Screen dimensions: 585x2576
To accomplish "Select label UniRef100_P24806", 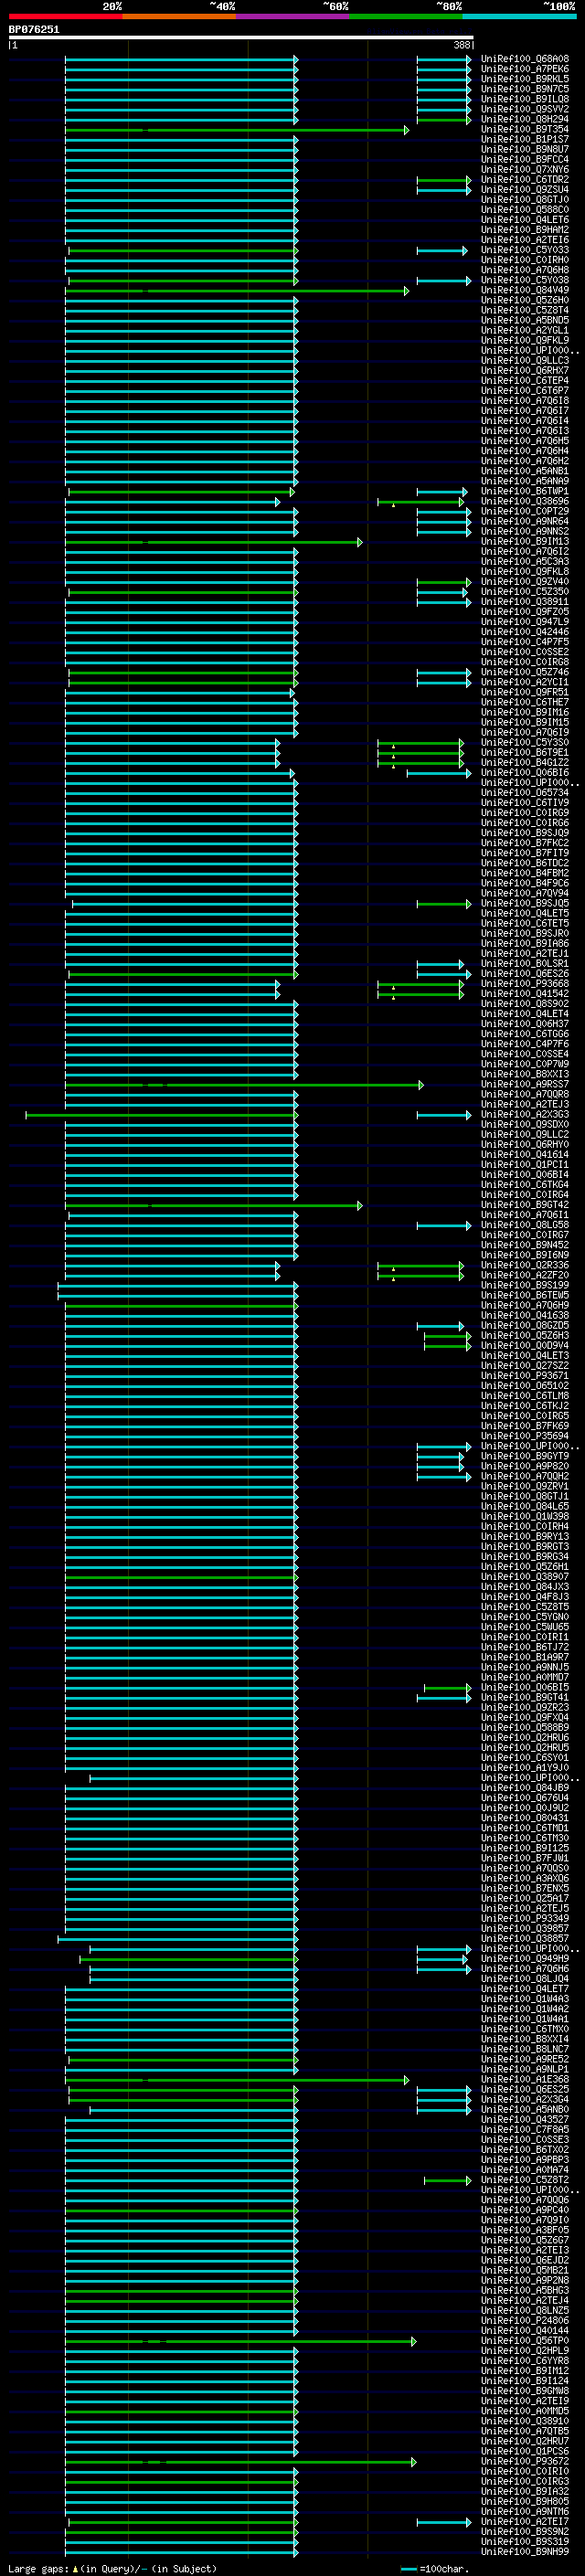I will click(525, 2320).
